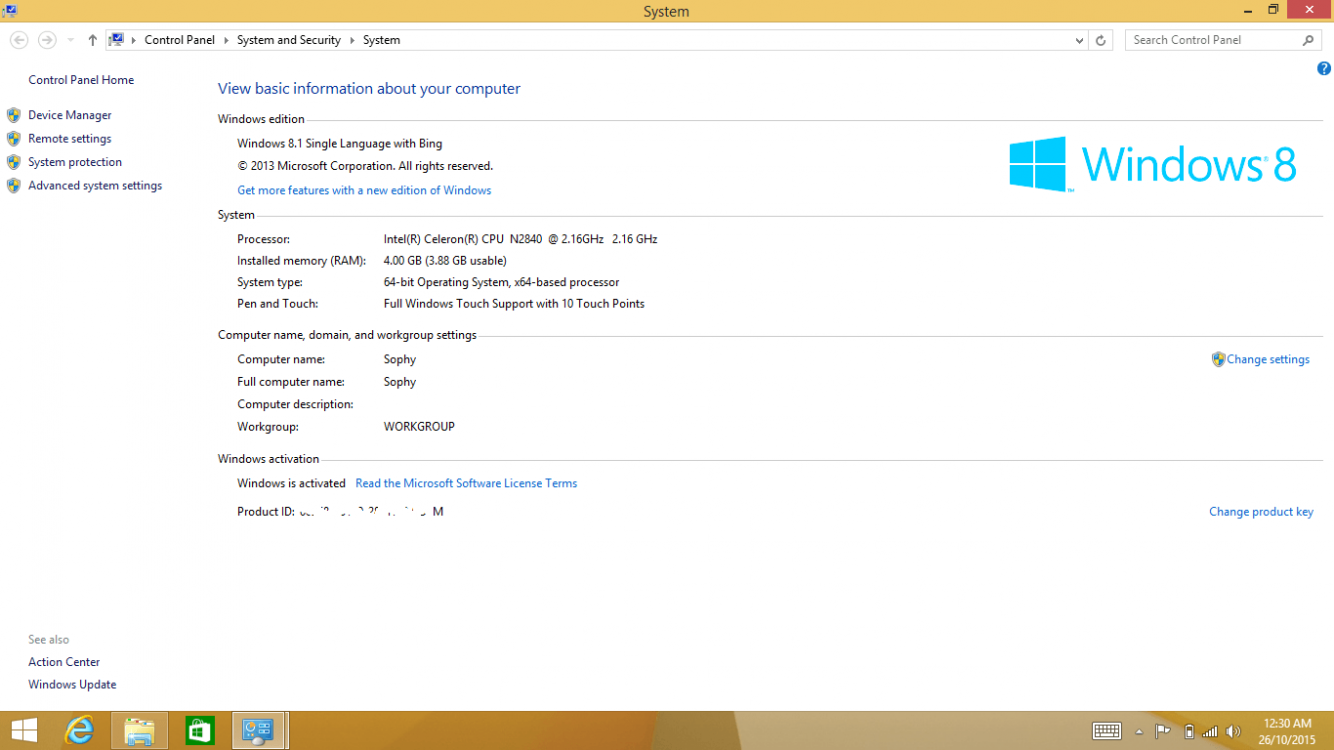Open the touch keyboard from the taskbar
1334x750 pixels.
tap(1106, 731)
